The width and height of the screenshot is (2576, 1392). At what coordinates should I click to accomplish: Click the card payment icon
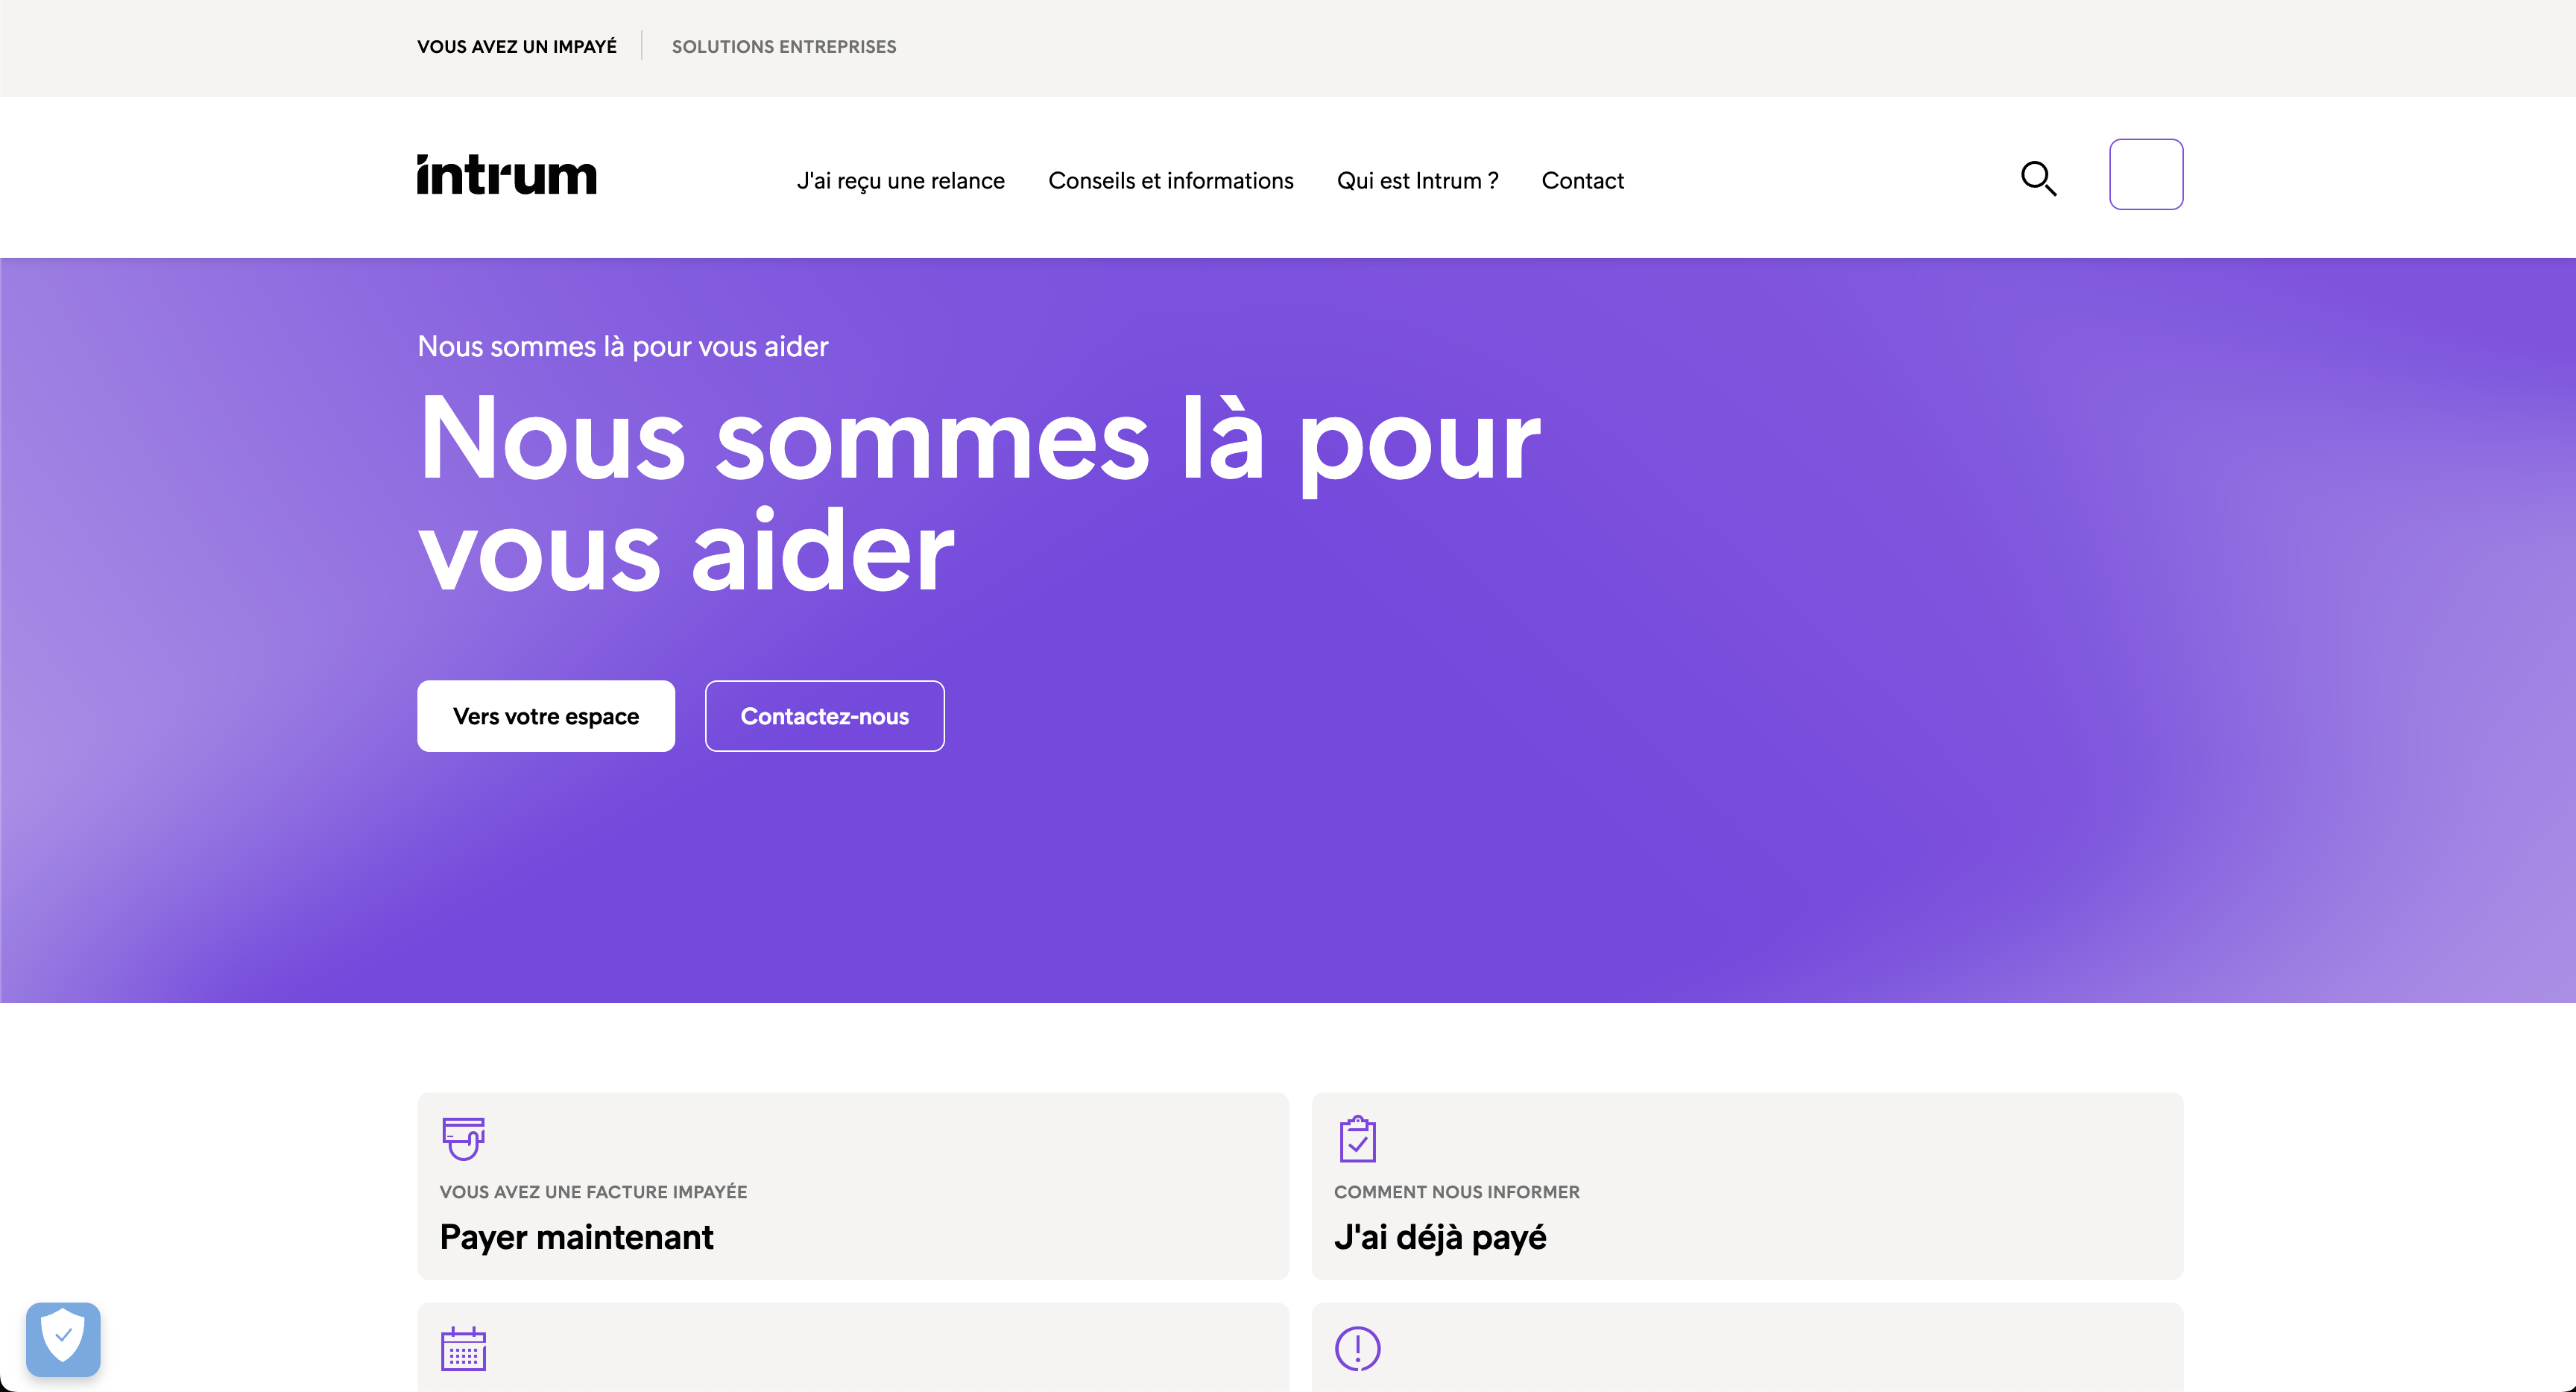point(463,1138)
